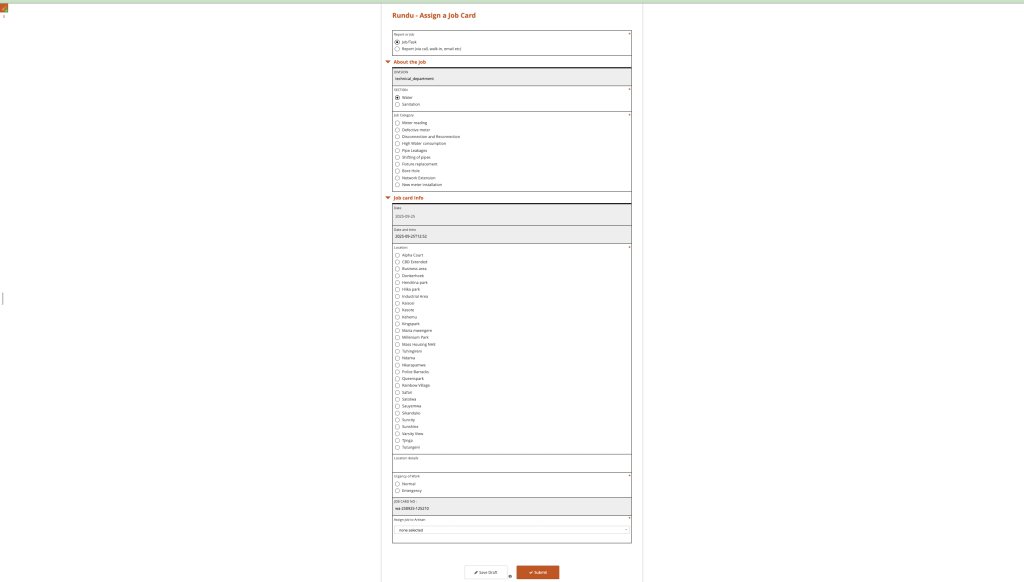Image resolution: width=1024 pixels, height=582 pixels.
Task: Select Rainbow Village location
Action: (397, 386)
